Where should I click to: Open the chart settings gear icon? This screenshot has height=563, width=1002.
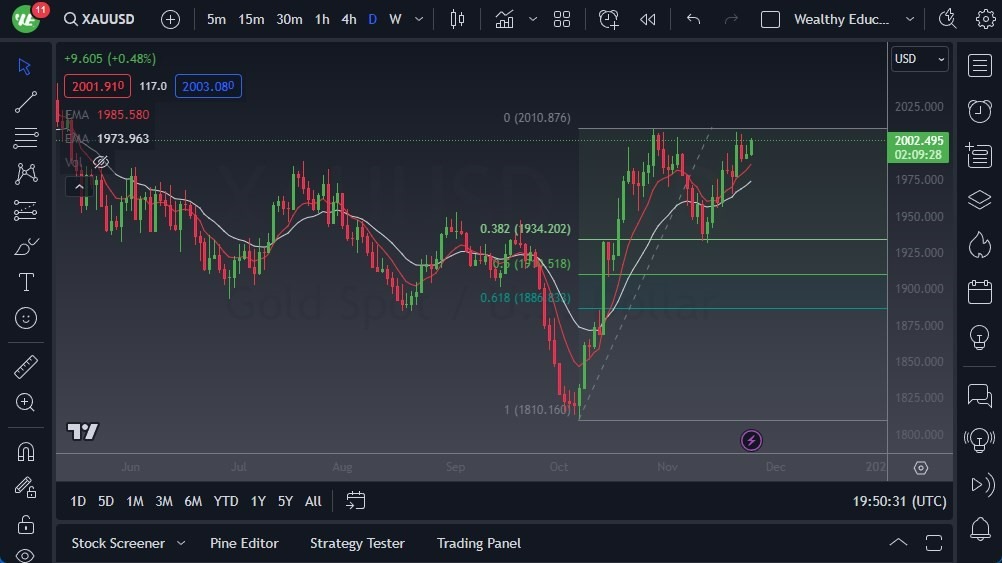point(985,19)
